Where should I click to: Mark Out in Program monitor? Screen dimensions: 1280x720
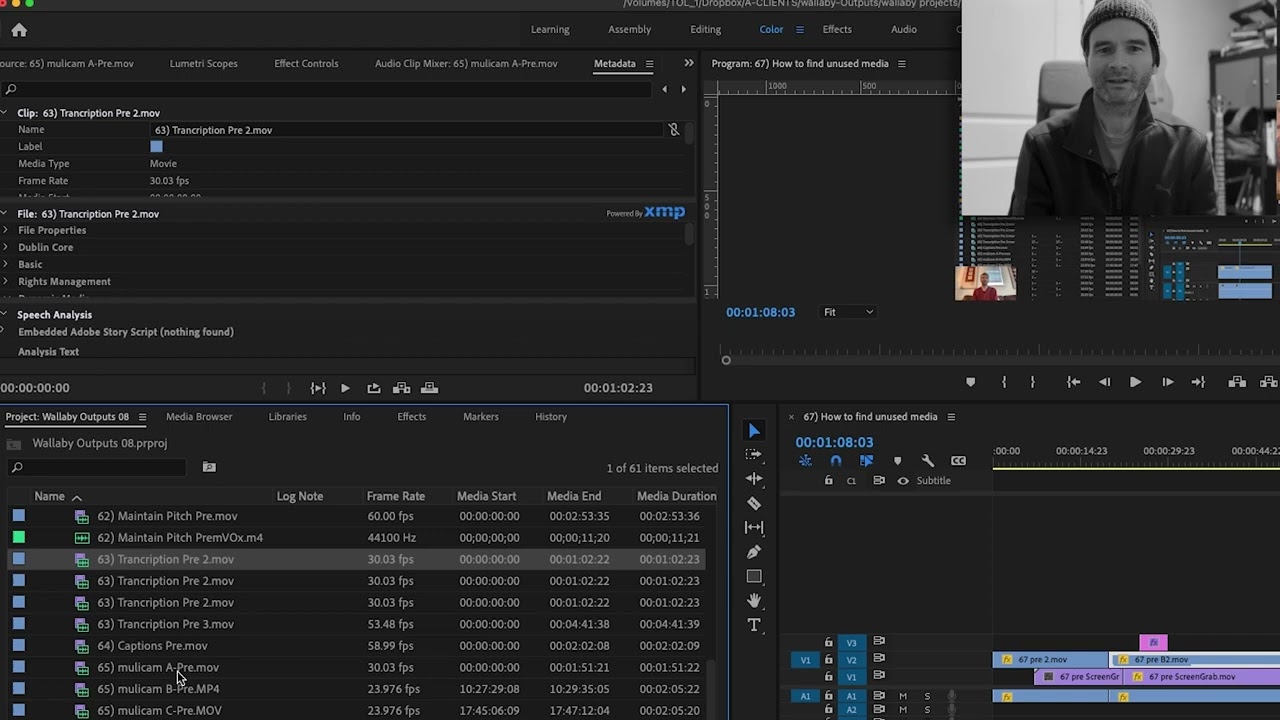point(1032,382)
